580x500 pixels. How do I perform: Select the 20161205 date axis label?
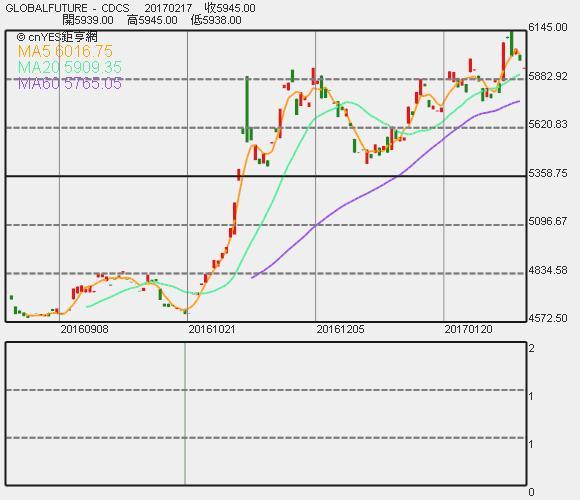coord(340,329)
